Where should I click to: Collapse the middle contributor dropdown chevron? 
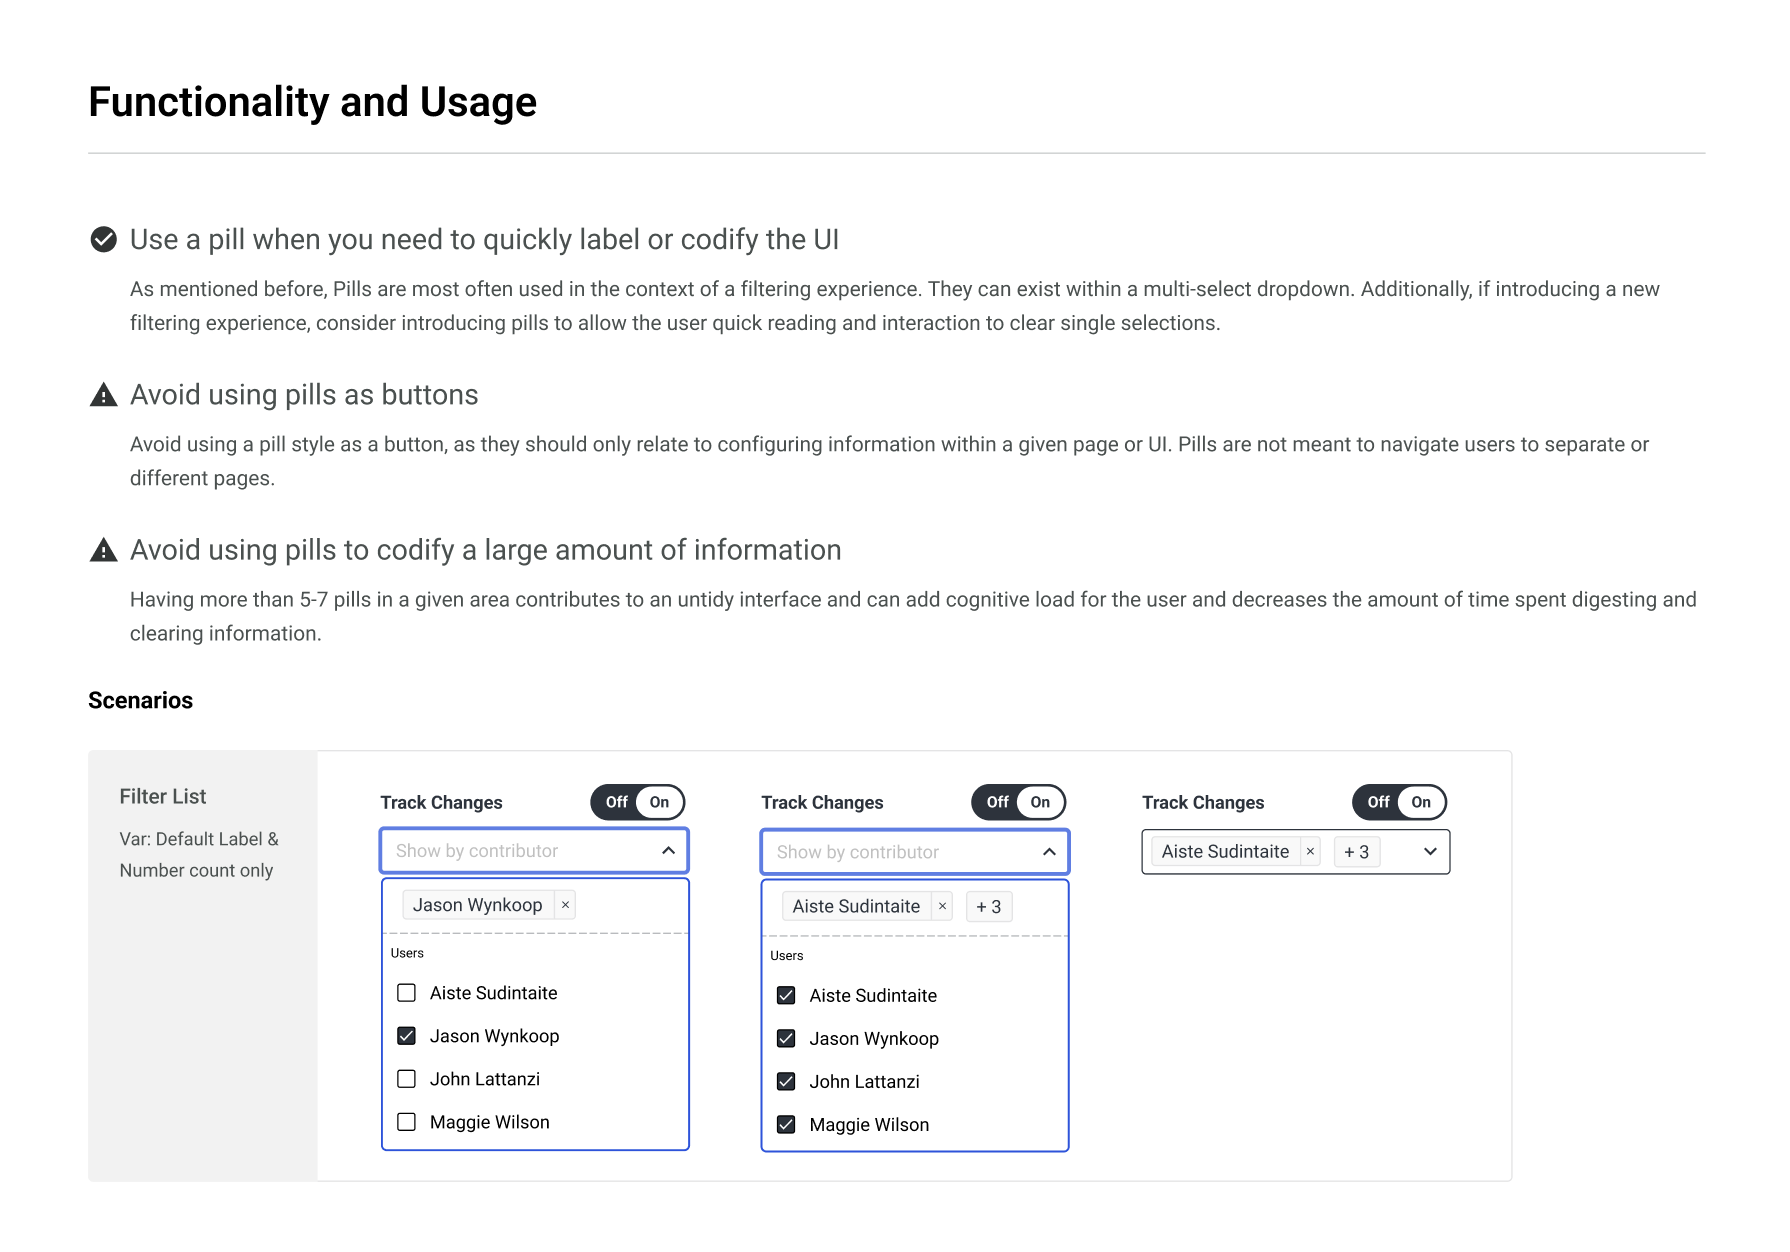(1049, 852)
